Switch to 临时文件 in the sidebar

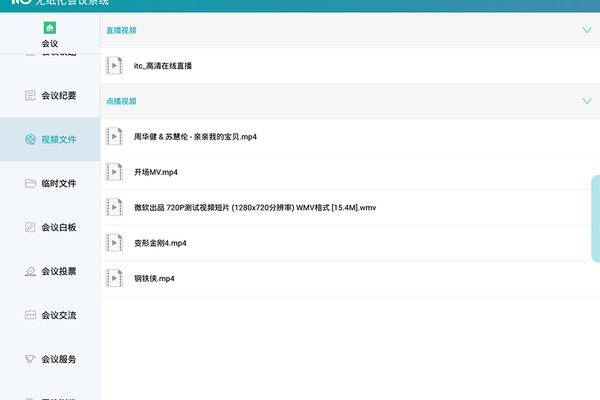[58, 183]
